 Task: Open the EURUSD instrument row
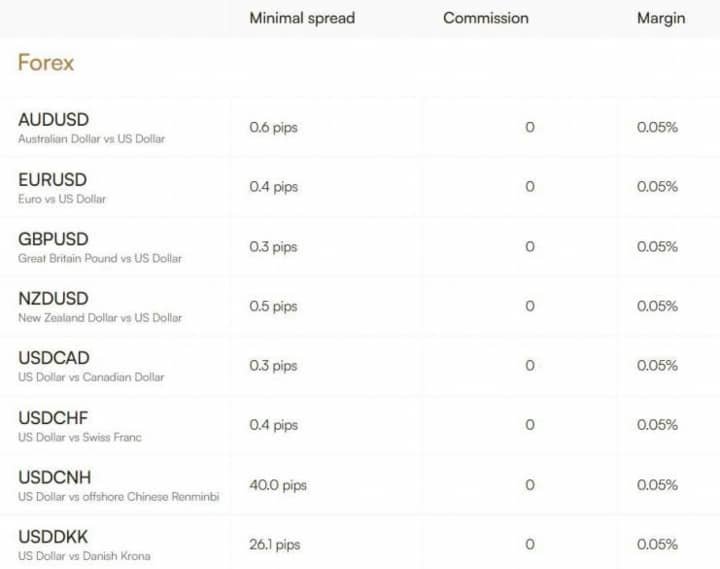click(x=52, y=180)
